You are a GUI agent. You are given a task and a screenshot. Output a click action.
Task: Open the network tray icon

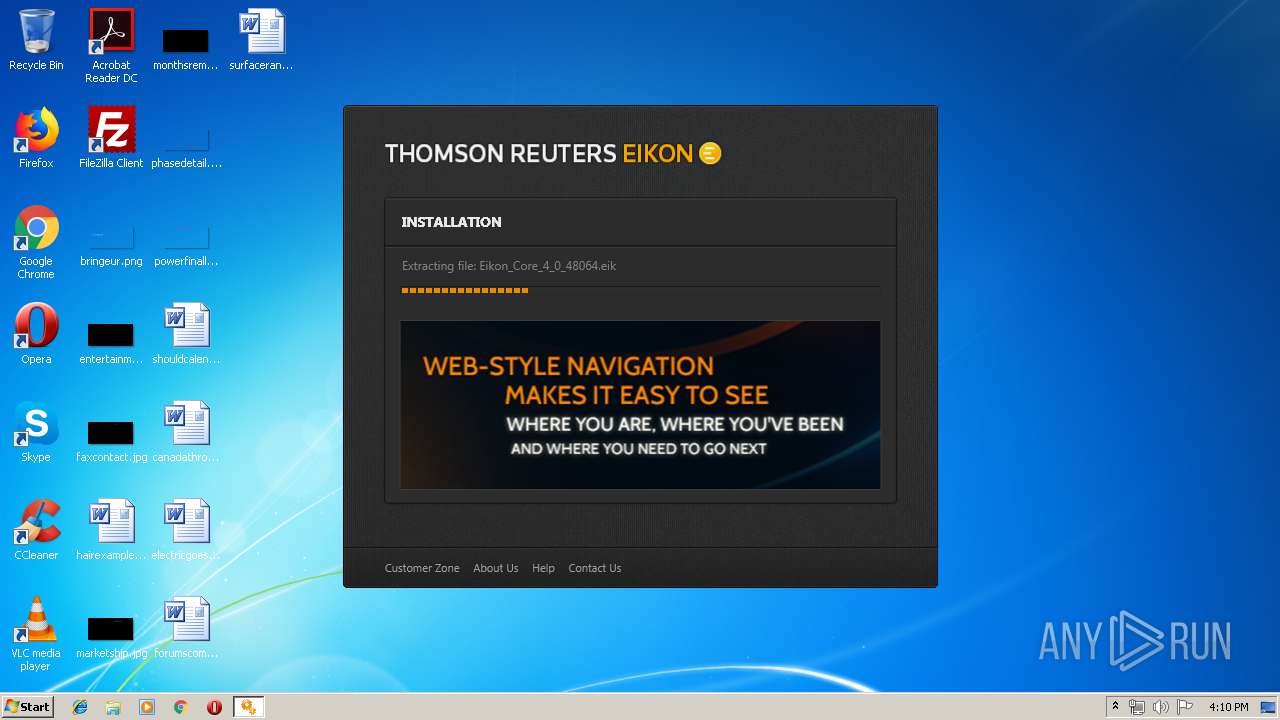pyautogui.click(x=1137, y=707)
